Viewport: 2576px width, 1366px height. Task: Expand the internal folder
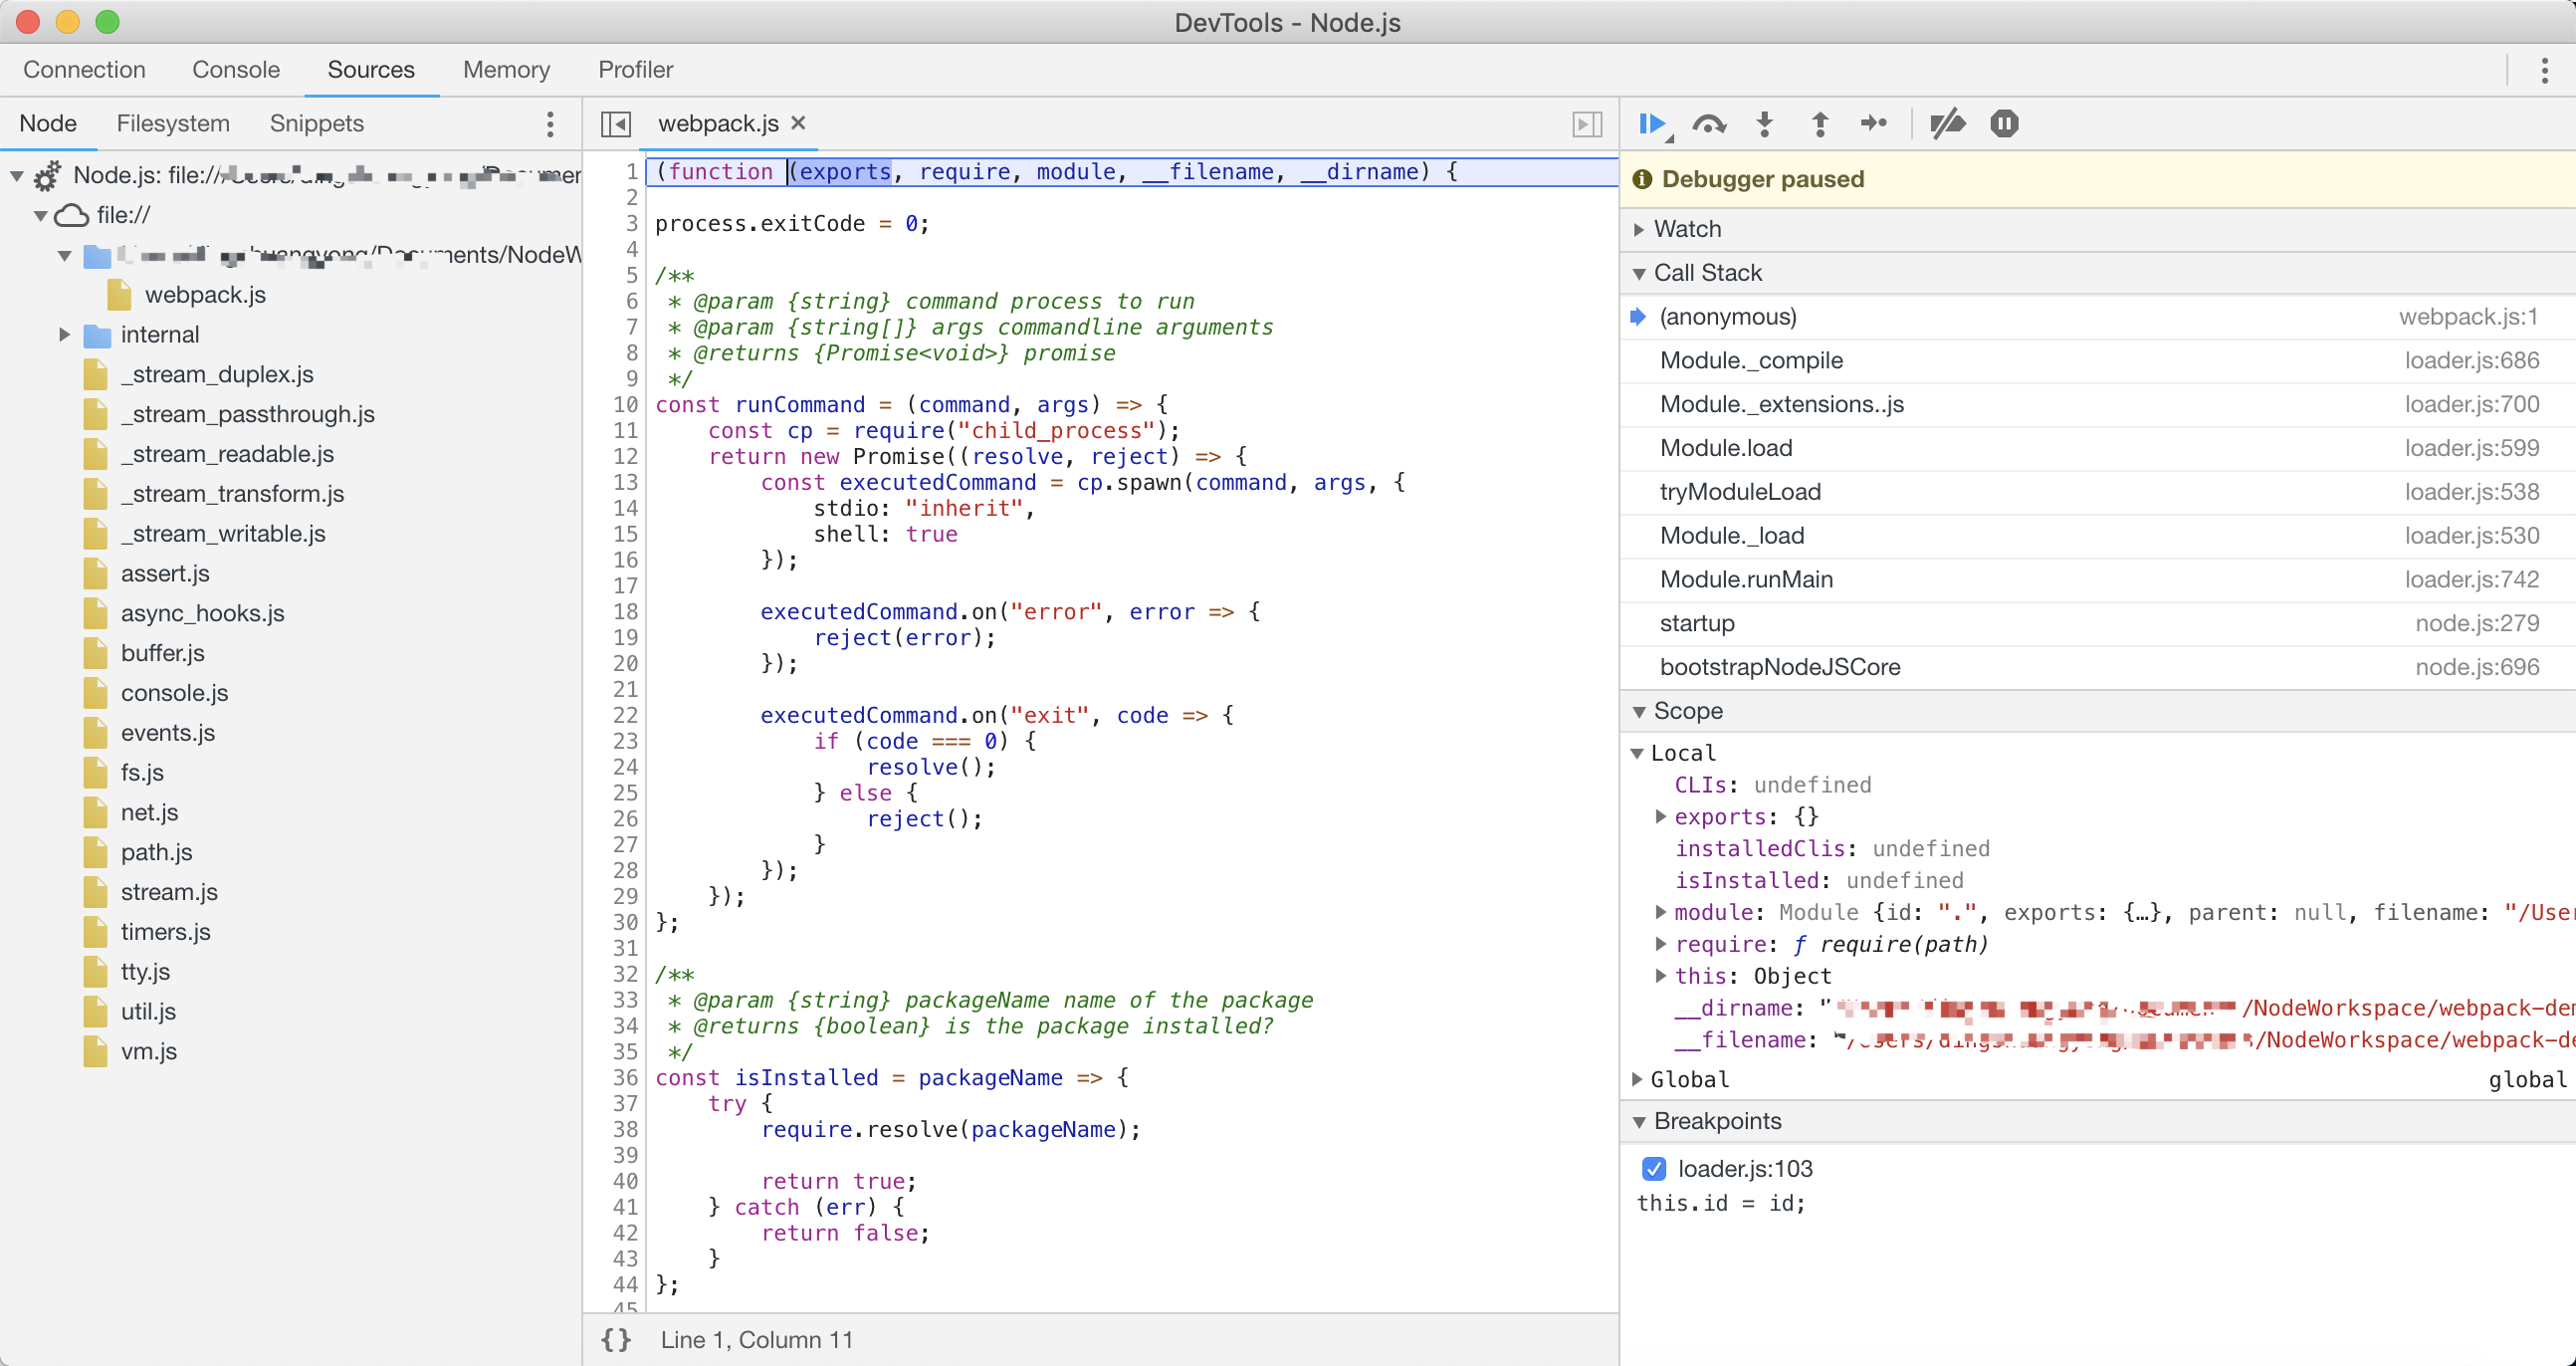coord(65,335)
